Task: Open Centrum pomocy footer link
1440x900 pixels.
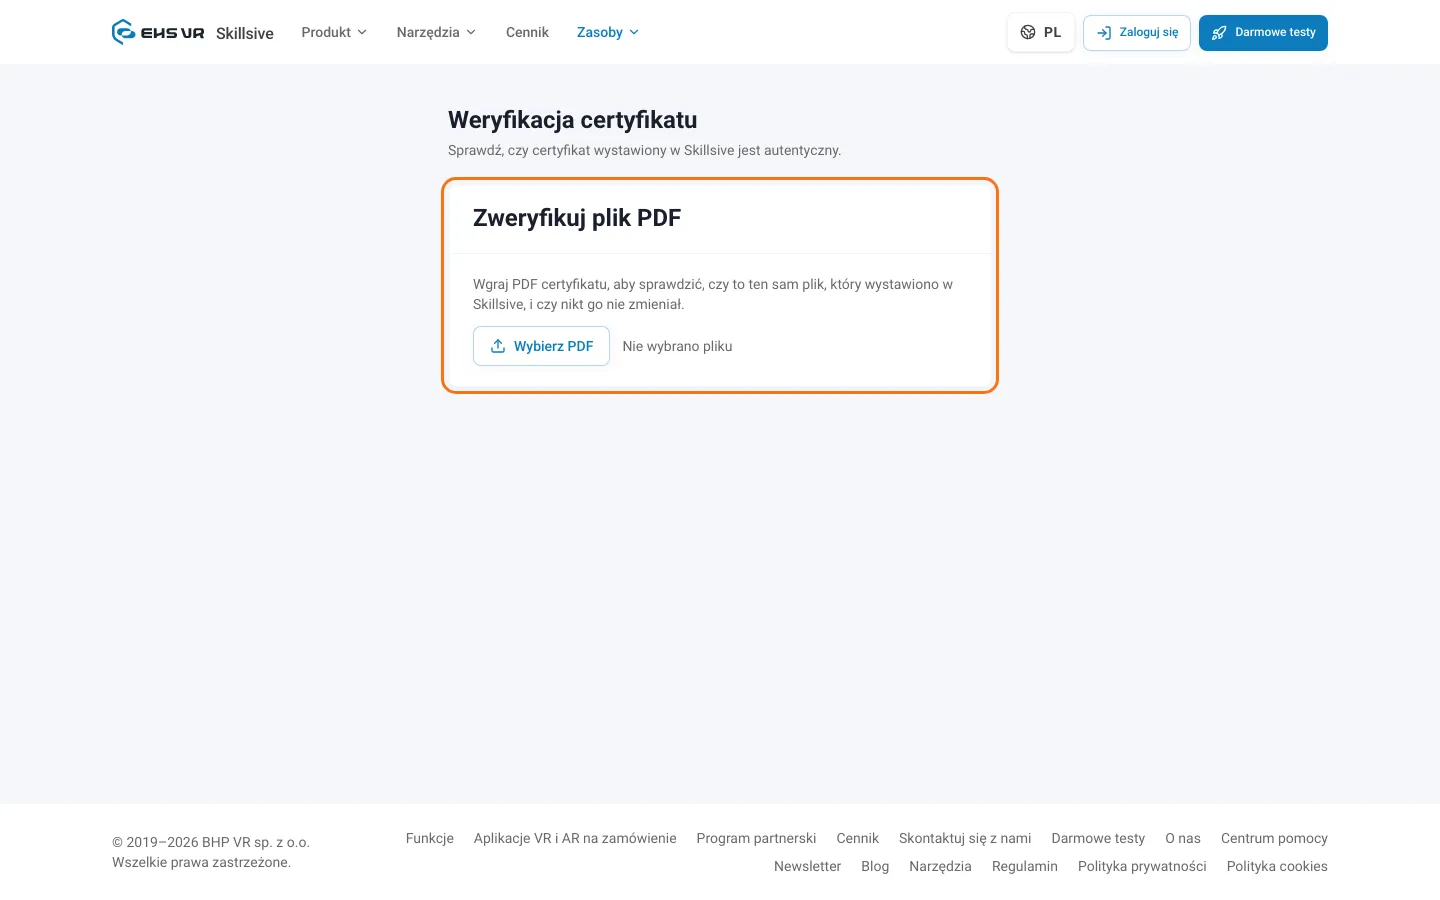Action: [1274, 838]
